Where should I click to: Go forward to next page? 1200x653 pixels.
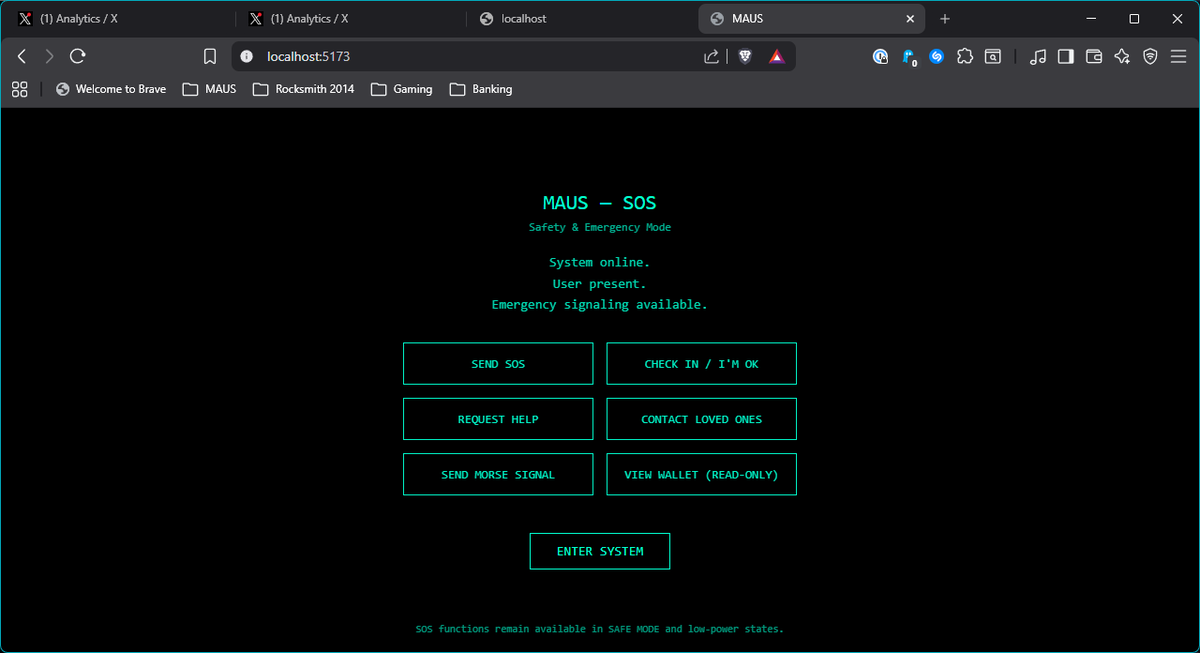50,57
